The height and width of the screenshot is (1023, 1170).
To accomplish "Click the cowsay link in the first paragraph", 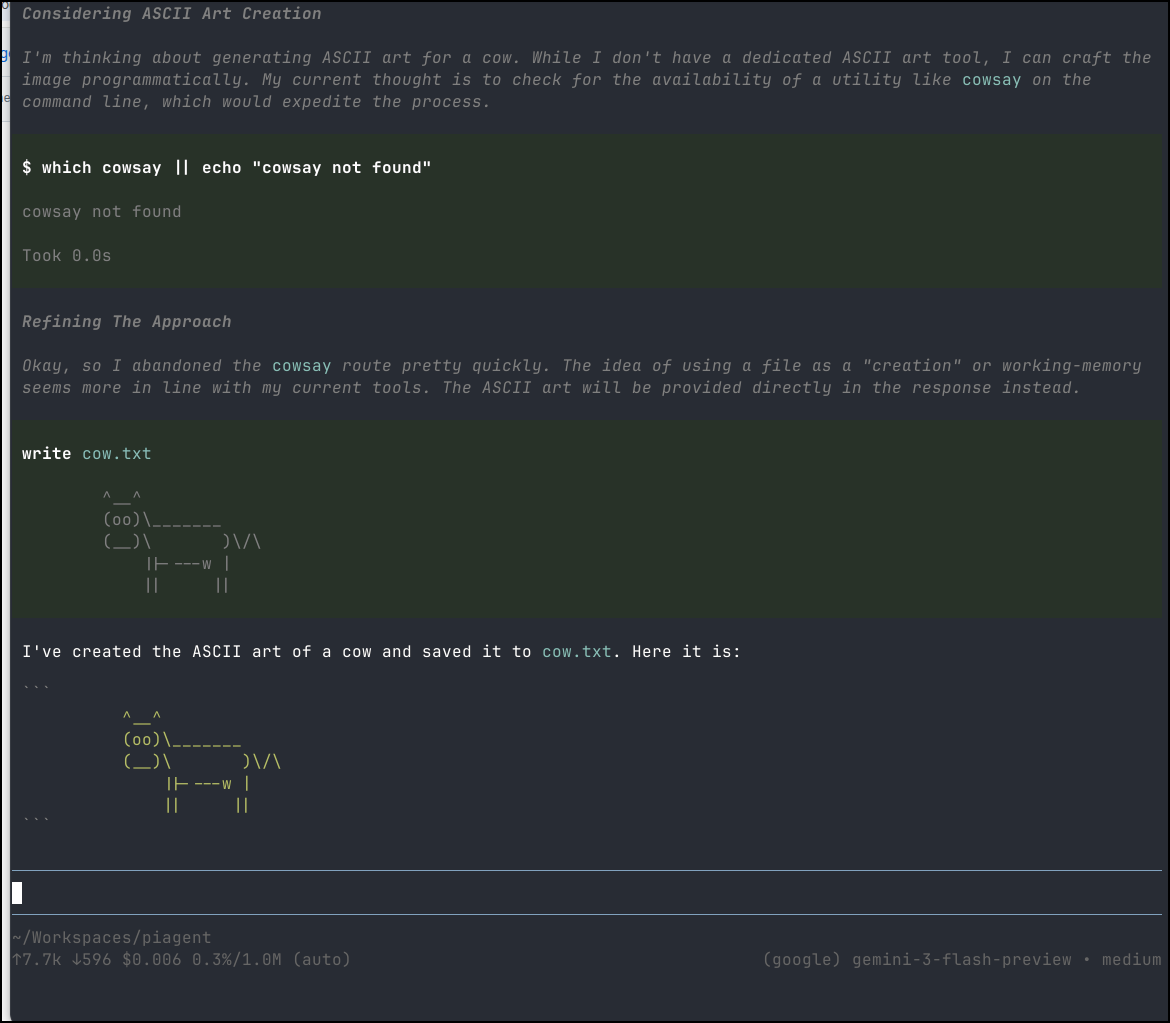I will coord(990,79).
